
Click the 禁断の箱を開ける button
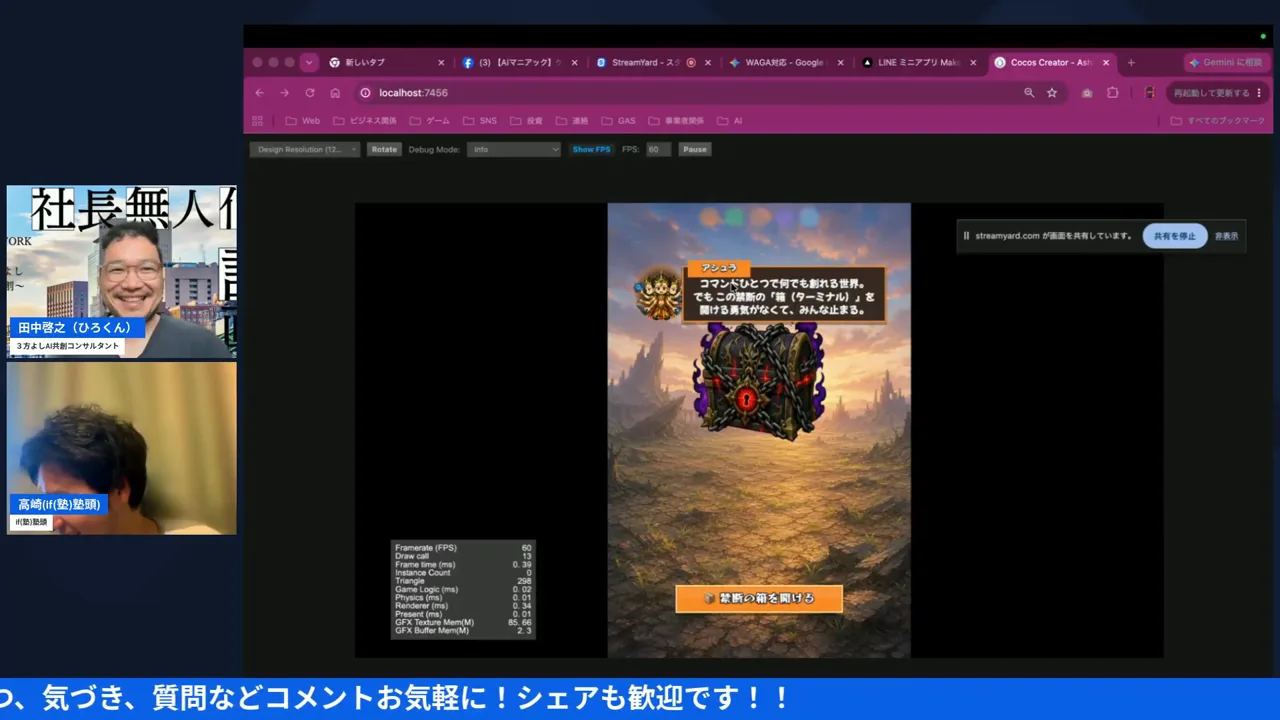pos(759,598)
